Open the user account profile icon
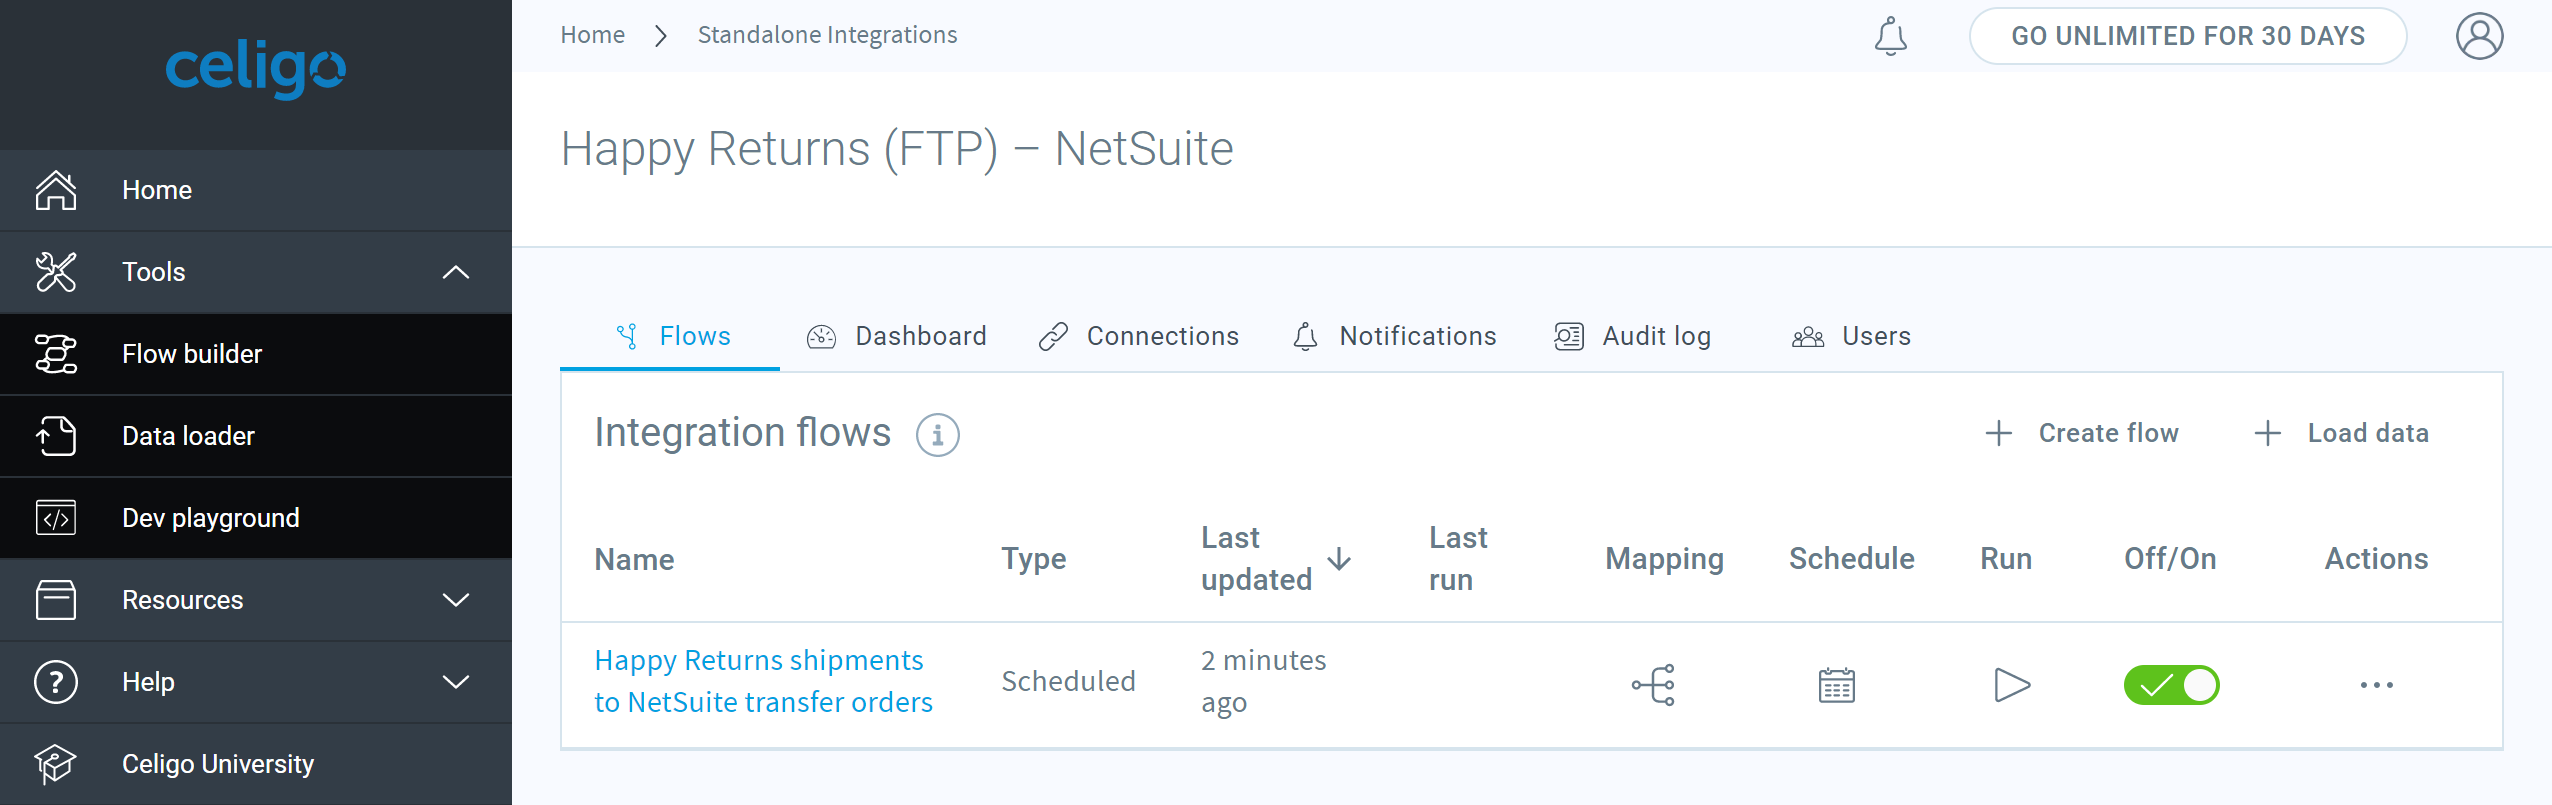The image size is (2552, 805). pos(2479,37)
